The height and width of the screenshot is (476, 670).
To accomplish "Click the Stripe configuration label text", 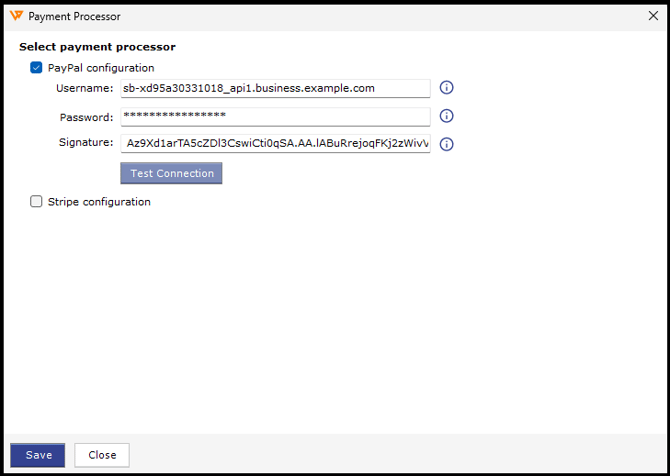I will point(99,202).
